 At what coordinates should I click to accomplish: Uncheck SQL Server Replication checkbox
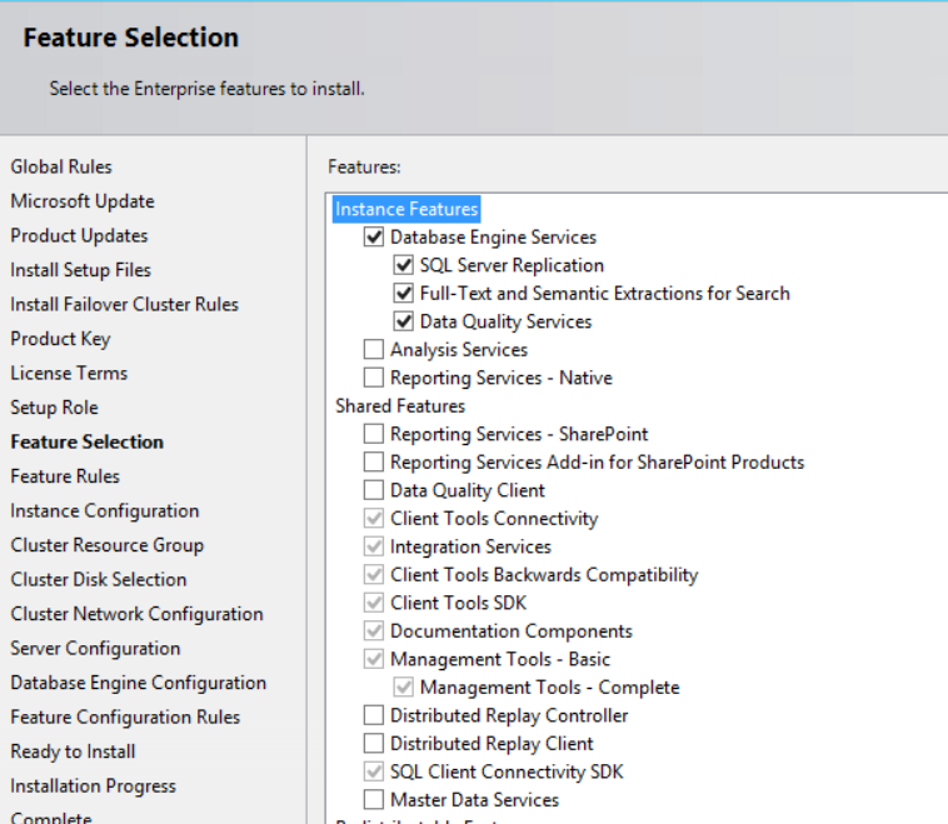(x=403, y=265)
